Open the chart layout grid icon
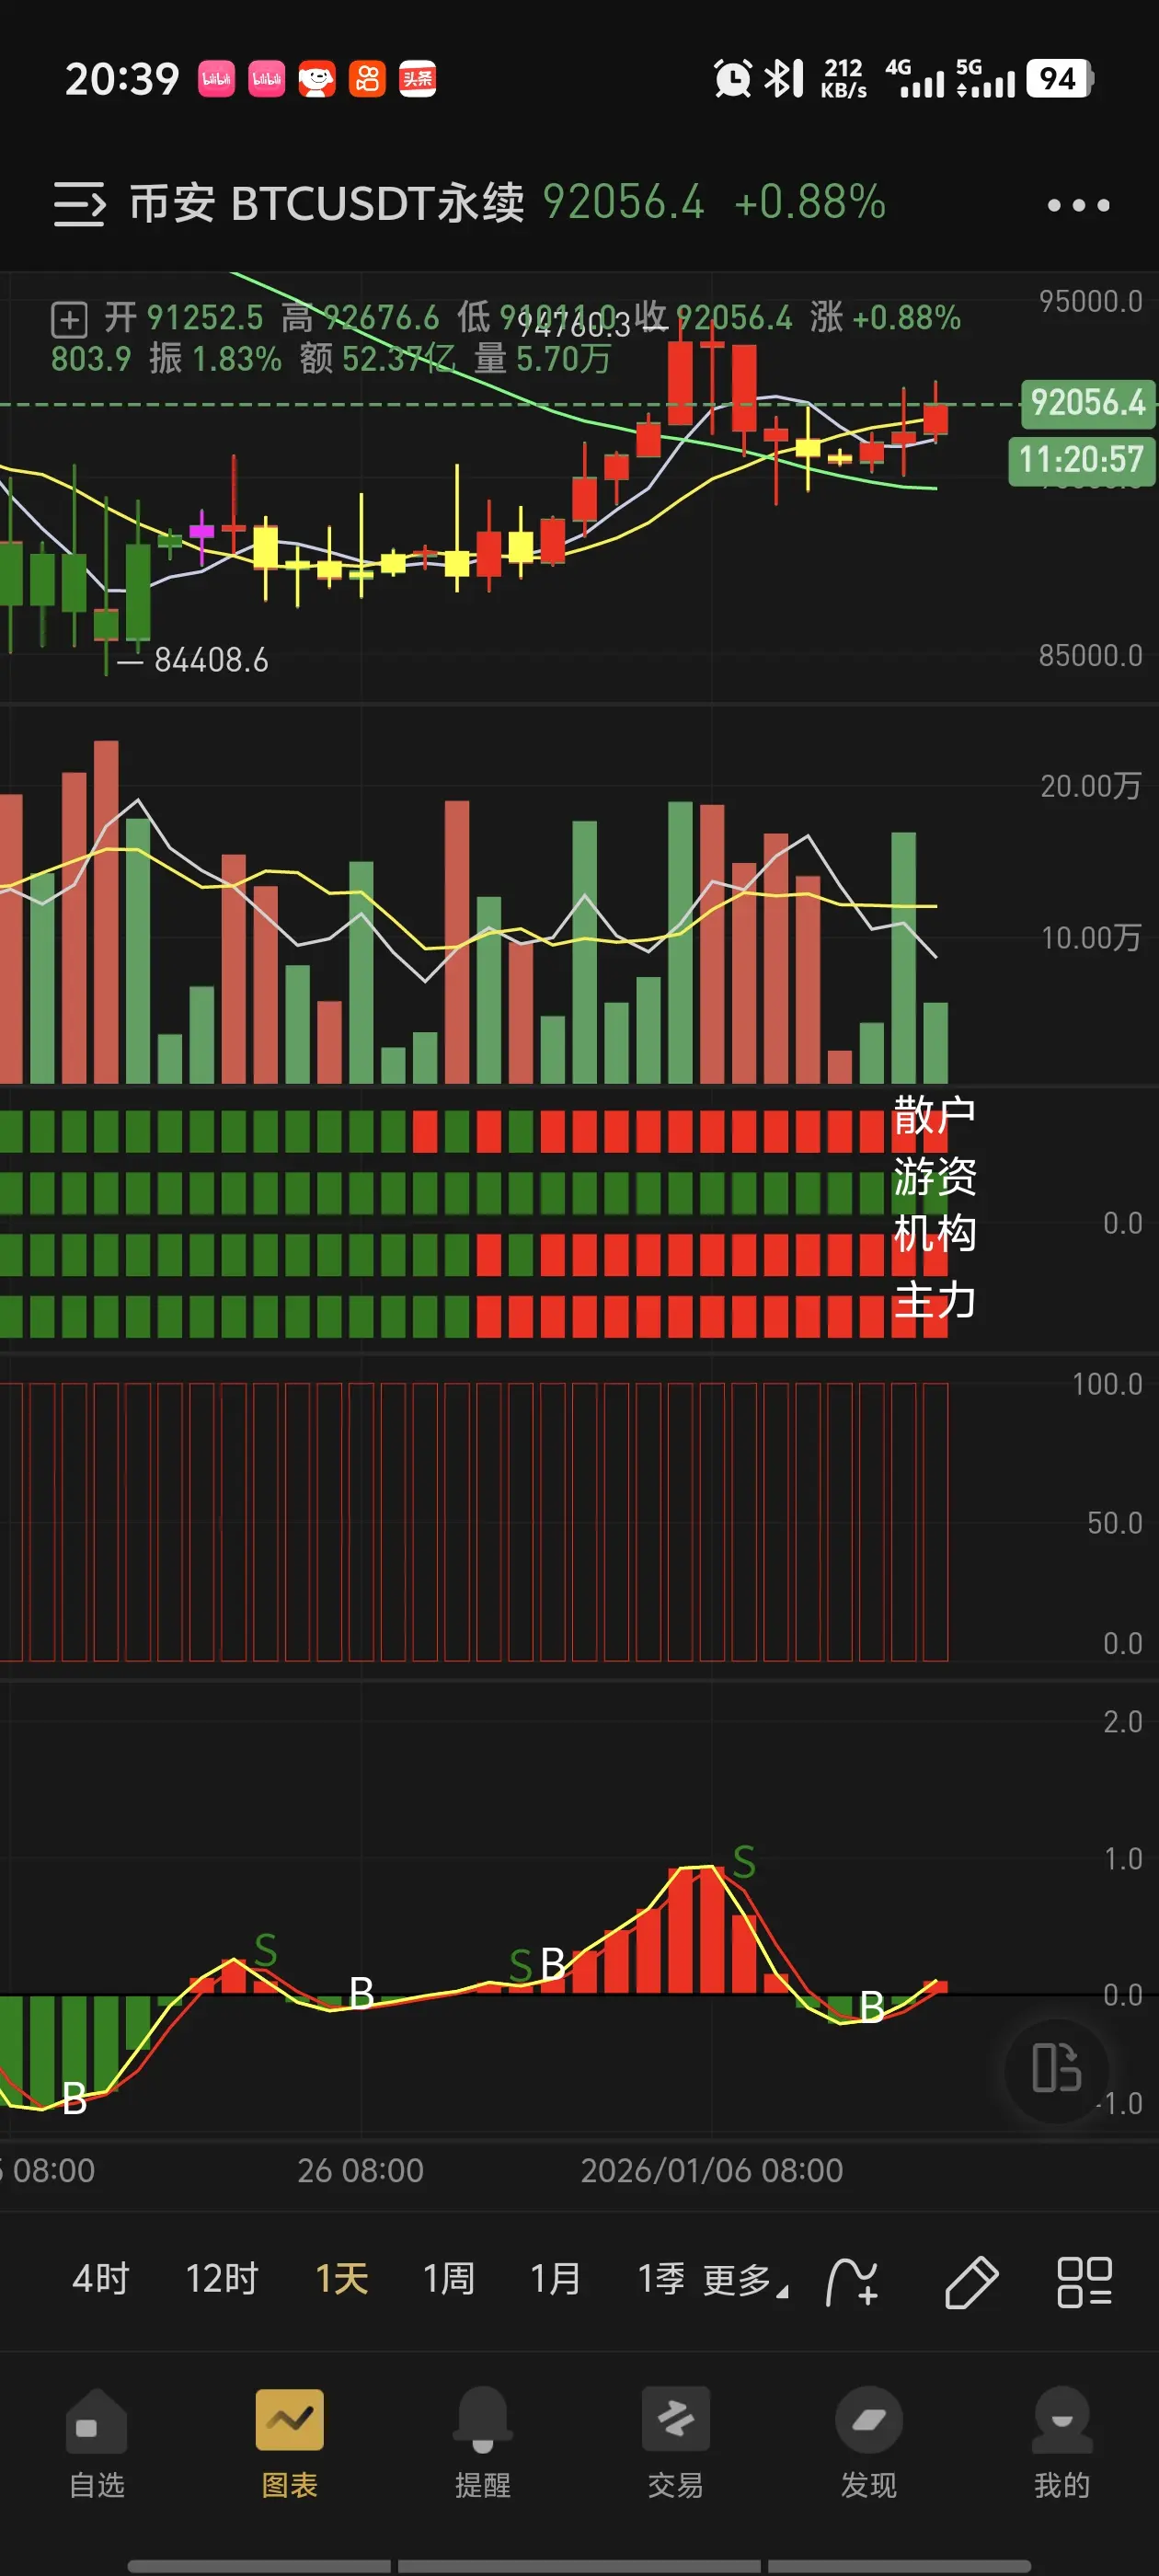 (x=1085, y=2282)
